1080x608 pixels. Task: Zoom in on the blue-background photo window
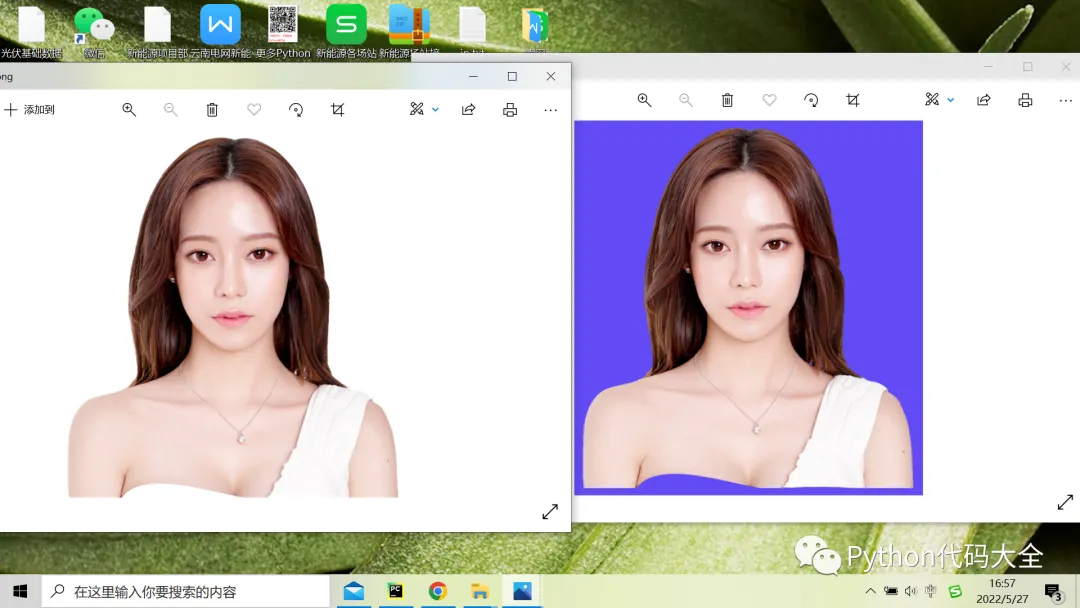coord(644,100)
